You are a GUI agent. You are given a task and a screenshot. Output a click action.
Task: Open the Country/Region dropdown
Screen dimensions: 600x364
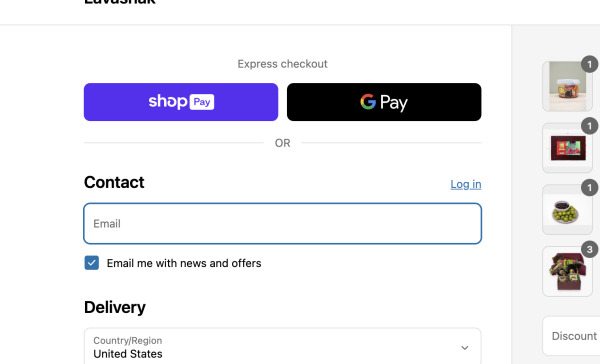tap(282, 346)
